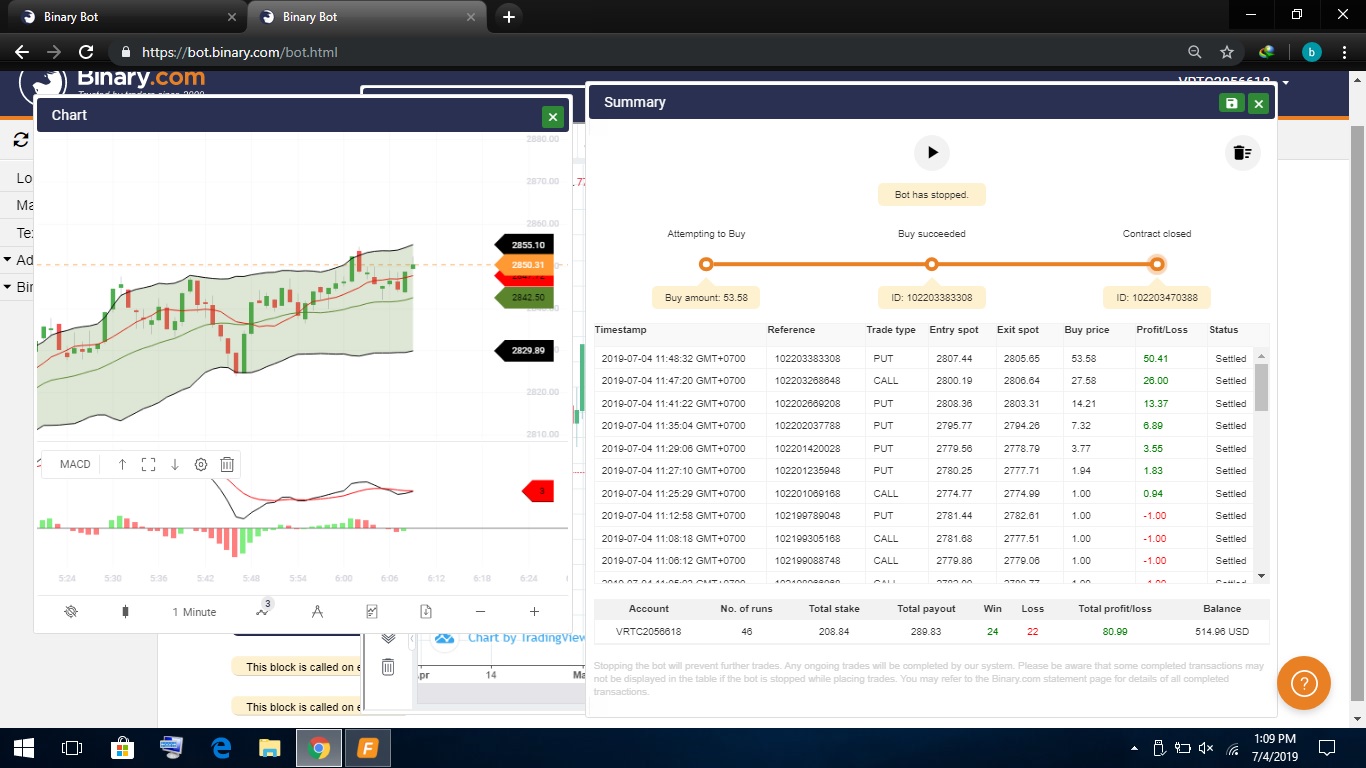Open the chart indicators menu
The width and height of the screenshot is (1366, 768).
[263, 610]
